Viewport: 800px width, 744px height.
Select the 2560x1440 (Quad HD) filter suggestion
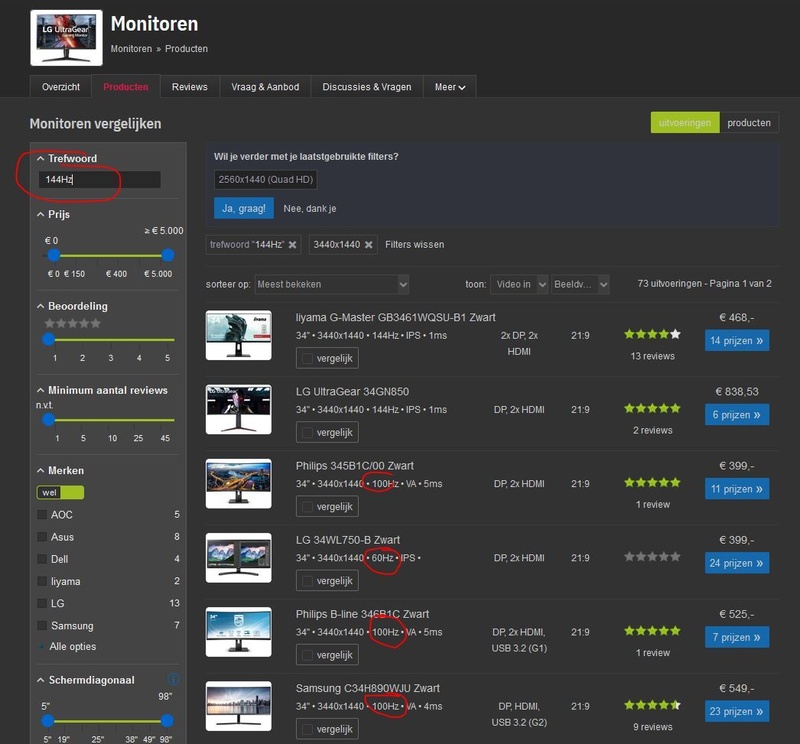pyautogui.click(x=265, y=180)
